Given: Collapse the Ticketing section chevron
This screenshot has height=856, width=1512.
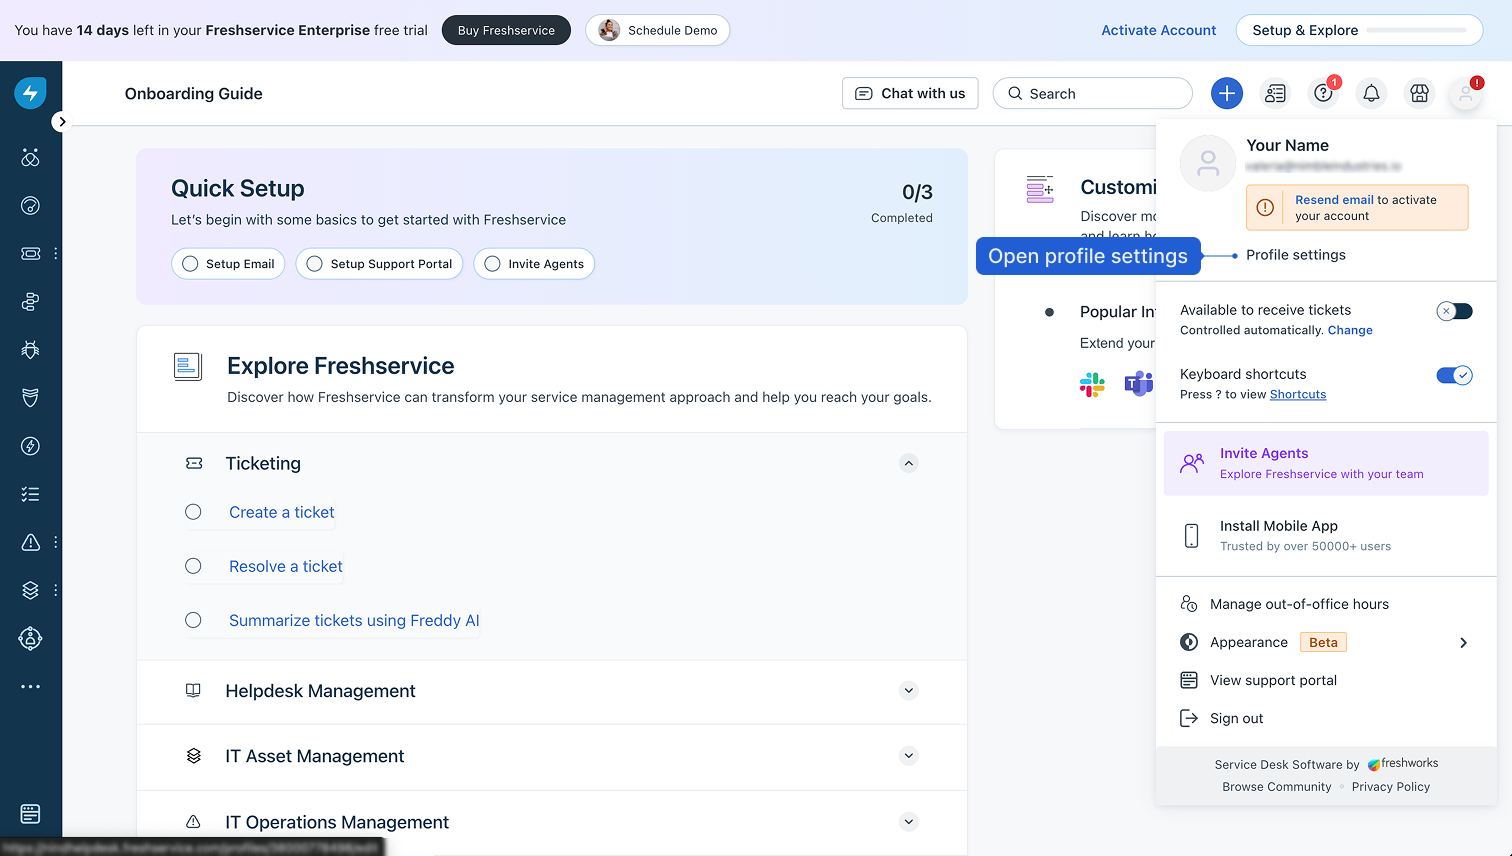Looking at the screenshot, I should pyautogui.click(x=908, y=463).
